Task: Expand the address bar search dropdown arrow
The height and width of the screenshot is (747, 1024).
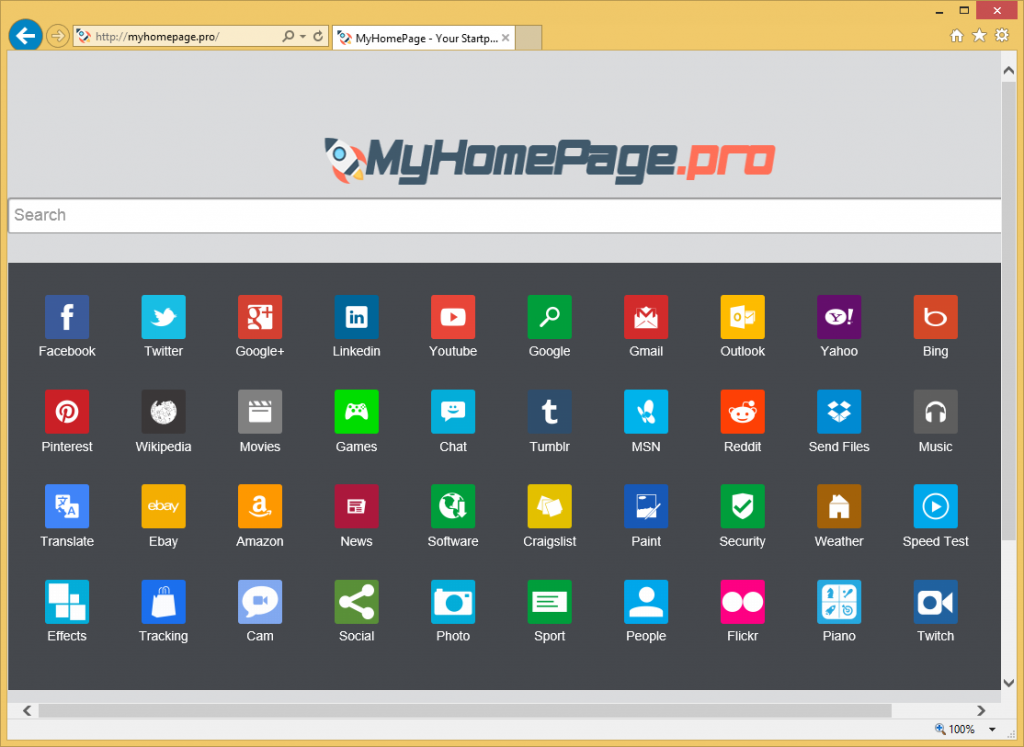Action: [x=303, y=37]
